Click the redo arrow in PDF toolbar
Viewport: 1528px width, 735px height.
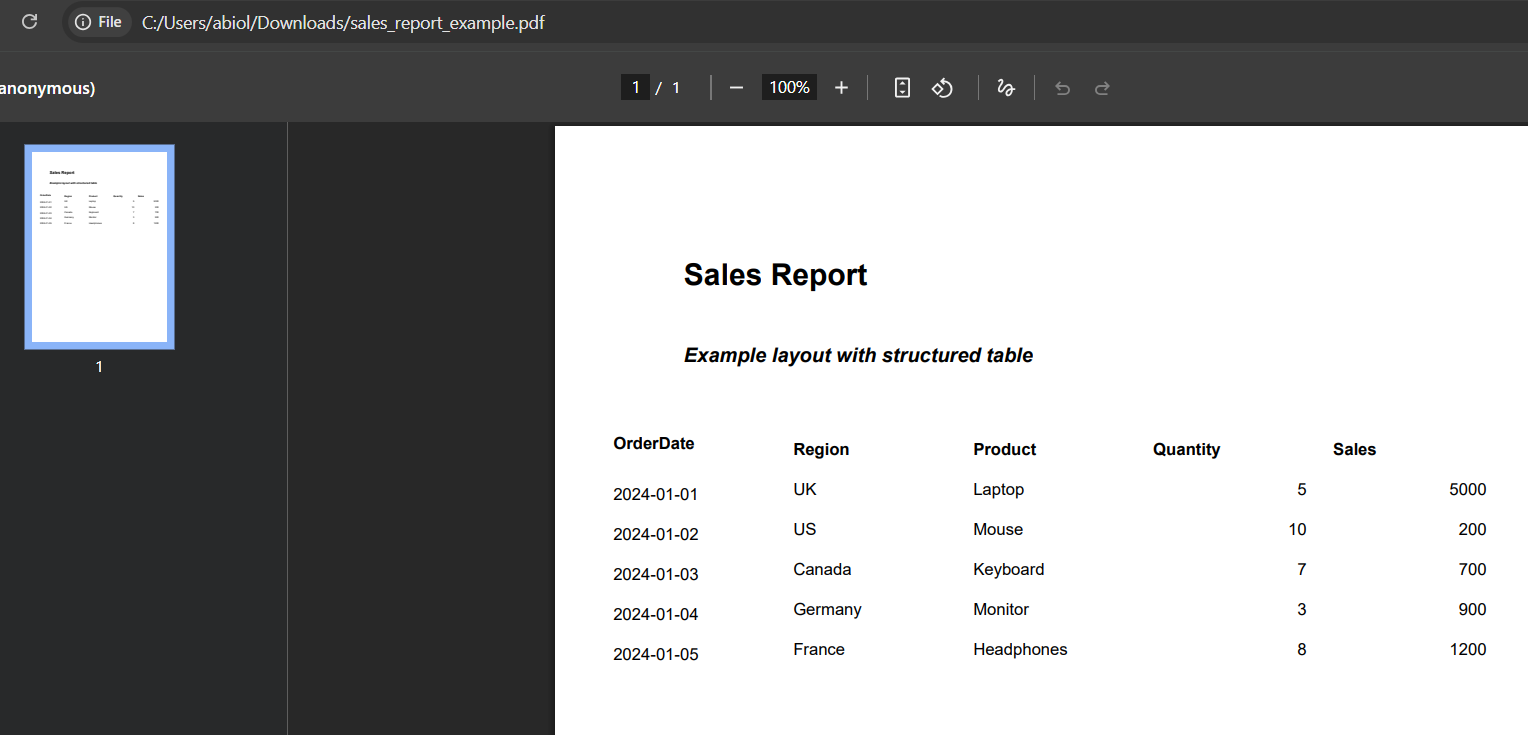tap(1102, 88)
